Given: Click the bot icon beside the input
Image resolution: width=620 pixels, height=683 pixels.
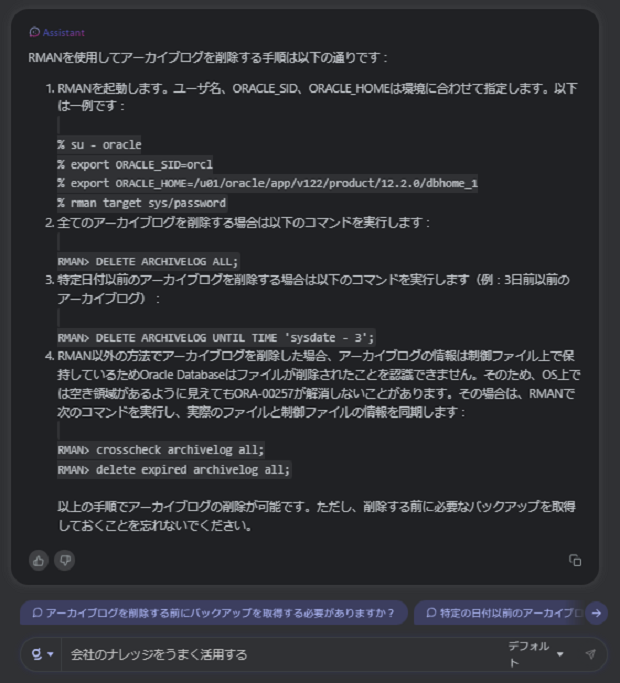Looking at the screenshot, I should click(37, 654).
